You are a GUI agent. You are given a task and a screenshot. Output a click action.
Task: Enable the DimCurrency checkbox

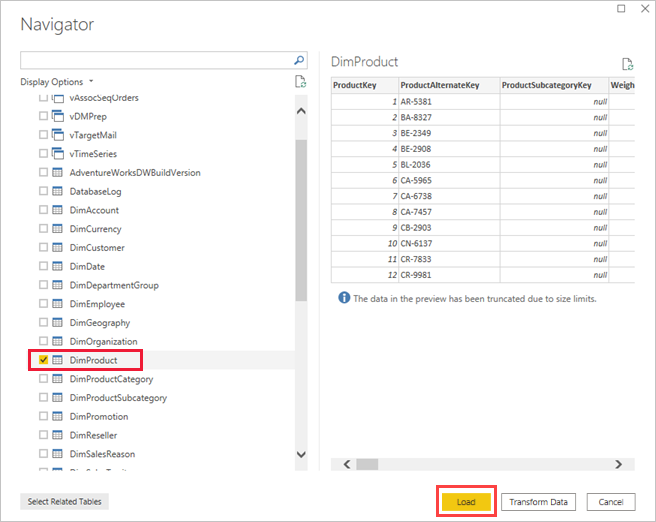(43, 229)
